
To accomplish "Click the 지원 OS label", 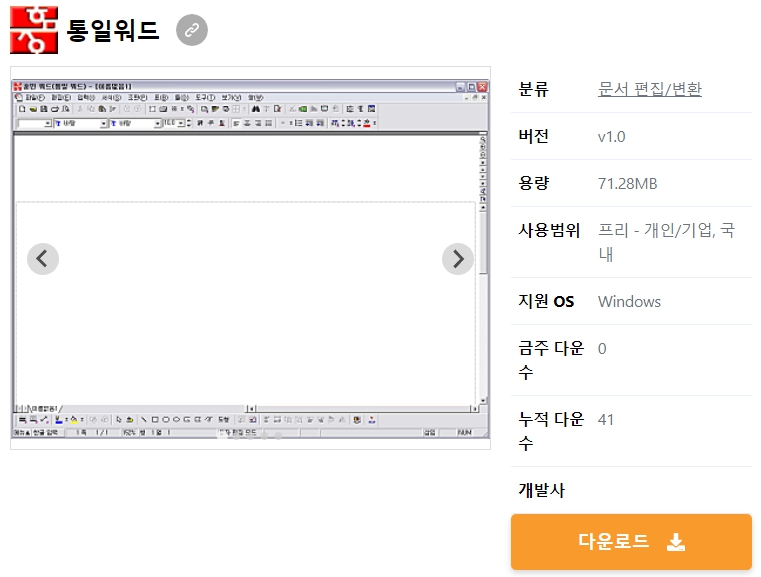I will click(x=546, y=301).
